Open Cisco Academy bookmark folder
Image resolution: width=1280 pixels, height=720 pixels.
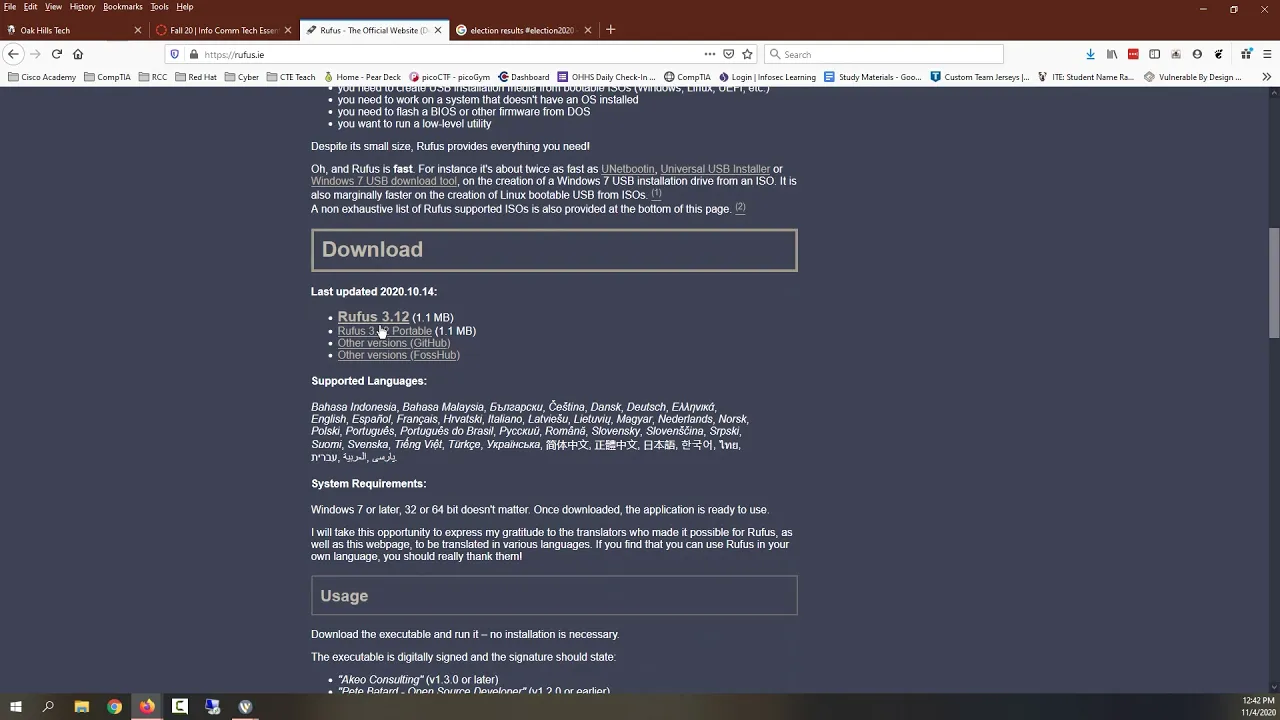coord(41,77)
